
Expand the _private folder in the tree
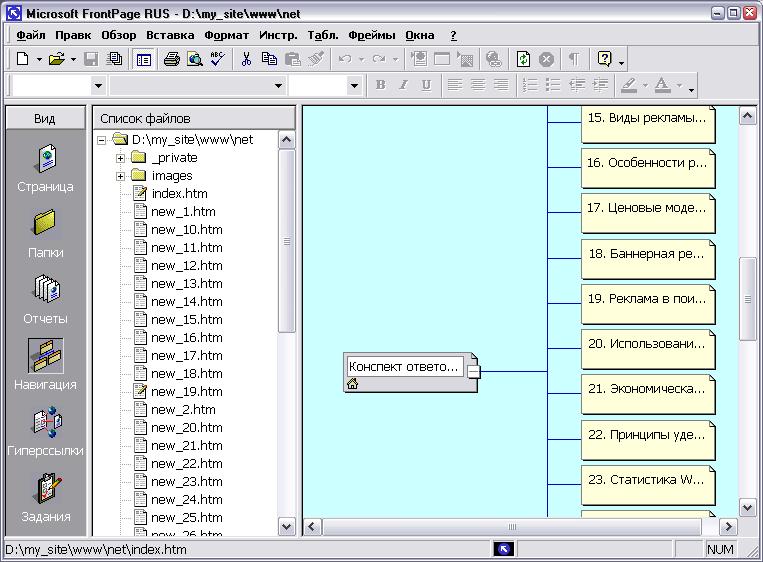click(120, 158)
